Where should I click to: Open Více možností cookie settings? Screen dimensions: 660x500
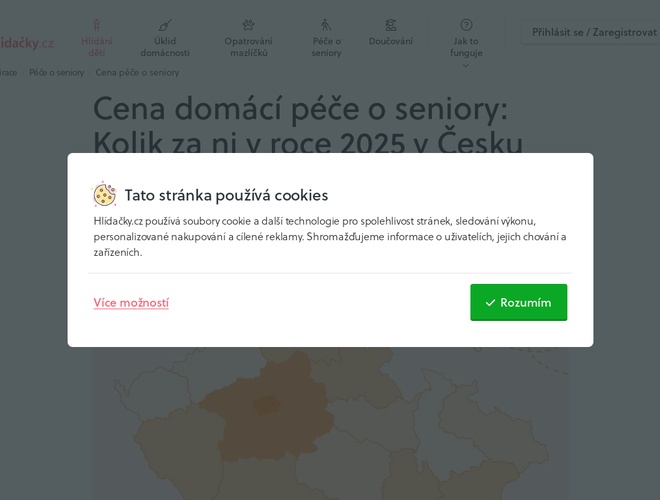click(x=131, y=303)
